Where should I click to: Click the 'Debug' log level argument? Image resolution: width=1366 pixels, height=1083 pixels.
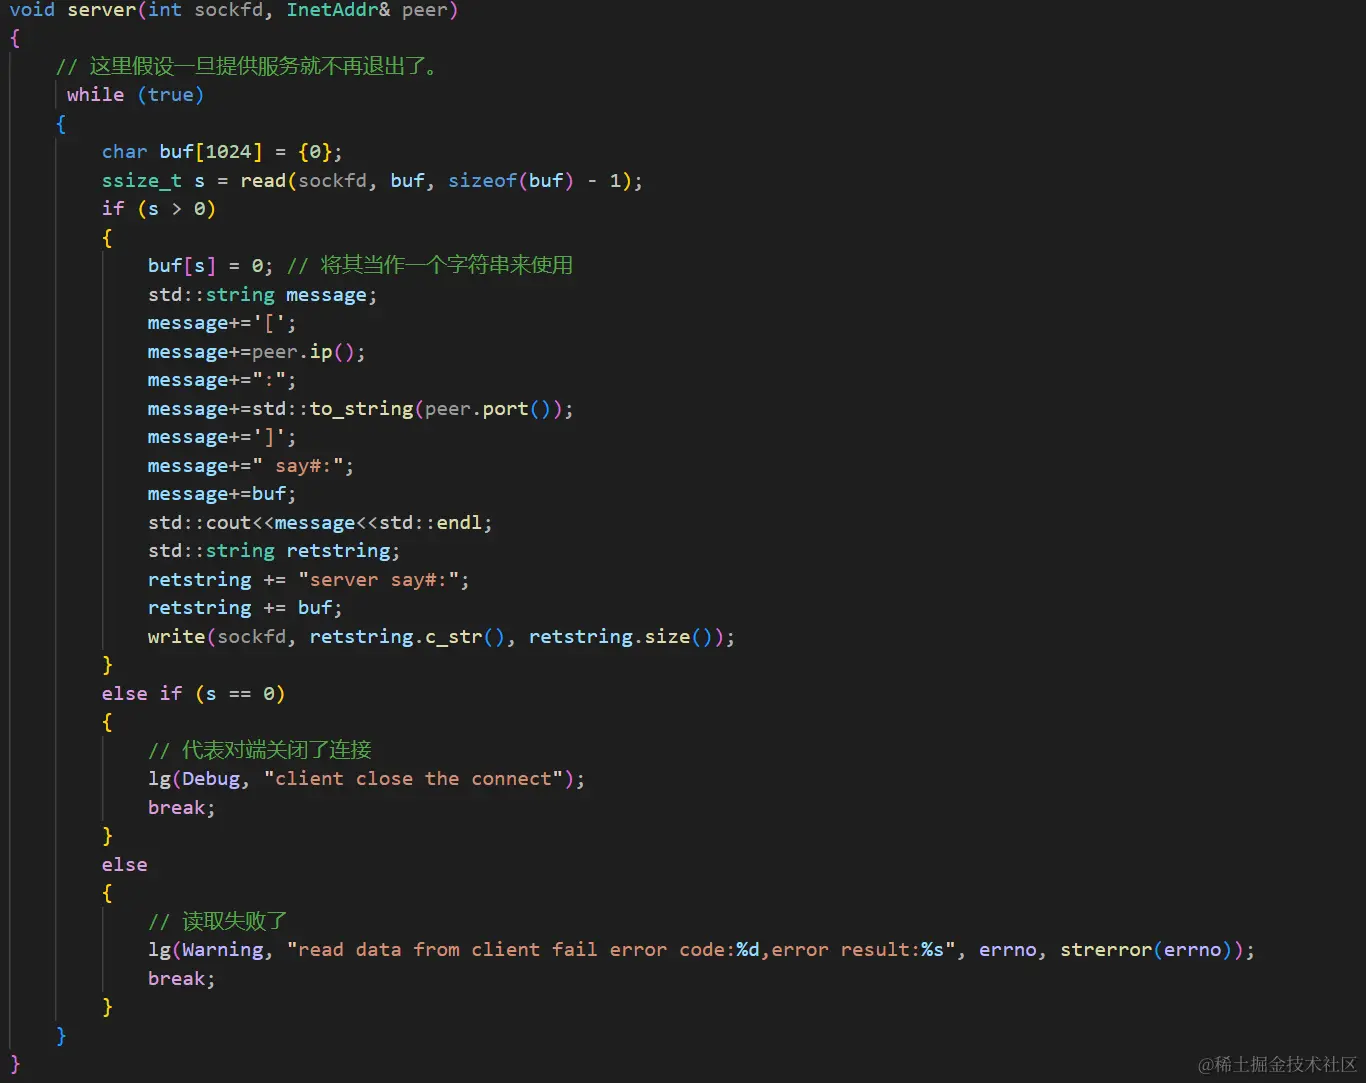[x=210, y=779]
